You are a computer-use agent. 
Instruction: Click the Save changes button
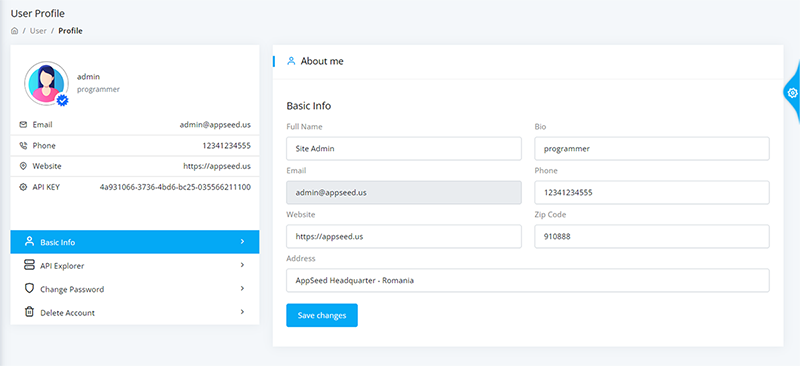322,315
